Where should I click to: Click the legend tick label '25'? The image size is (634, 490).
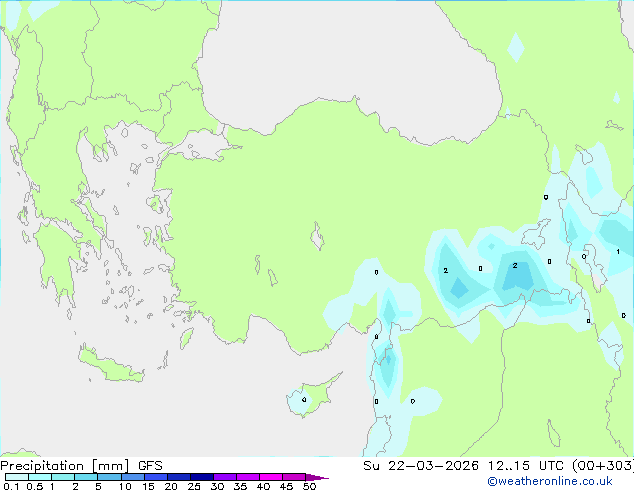coord(194,486)
